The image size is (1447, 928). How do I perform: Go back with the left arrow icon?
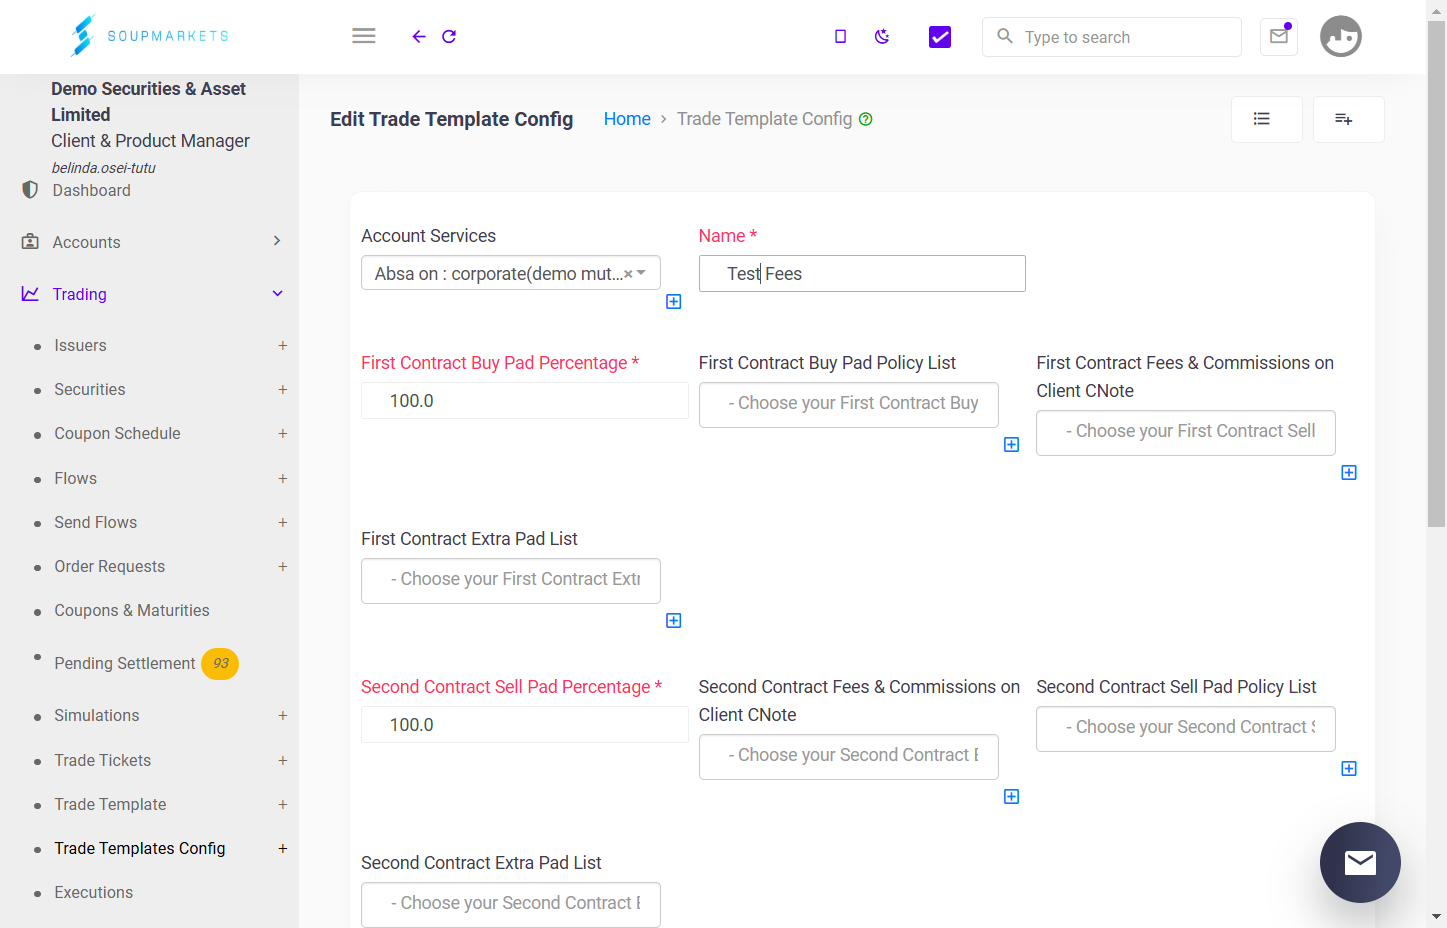pyautogui.click(x=419, y=37)
